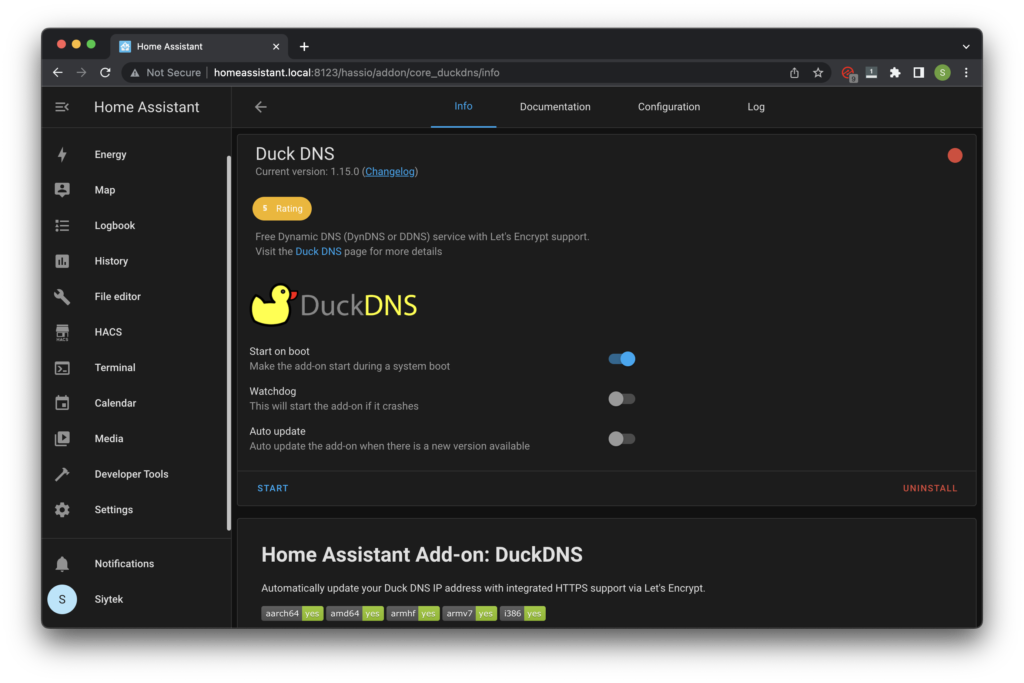Viewport: 1024px width, 683px height.
Task: Click the browser forward arrow
Action: 81,72
